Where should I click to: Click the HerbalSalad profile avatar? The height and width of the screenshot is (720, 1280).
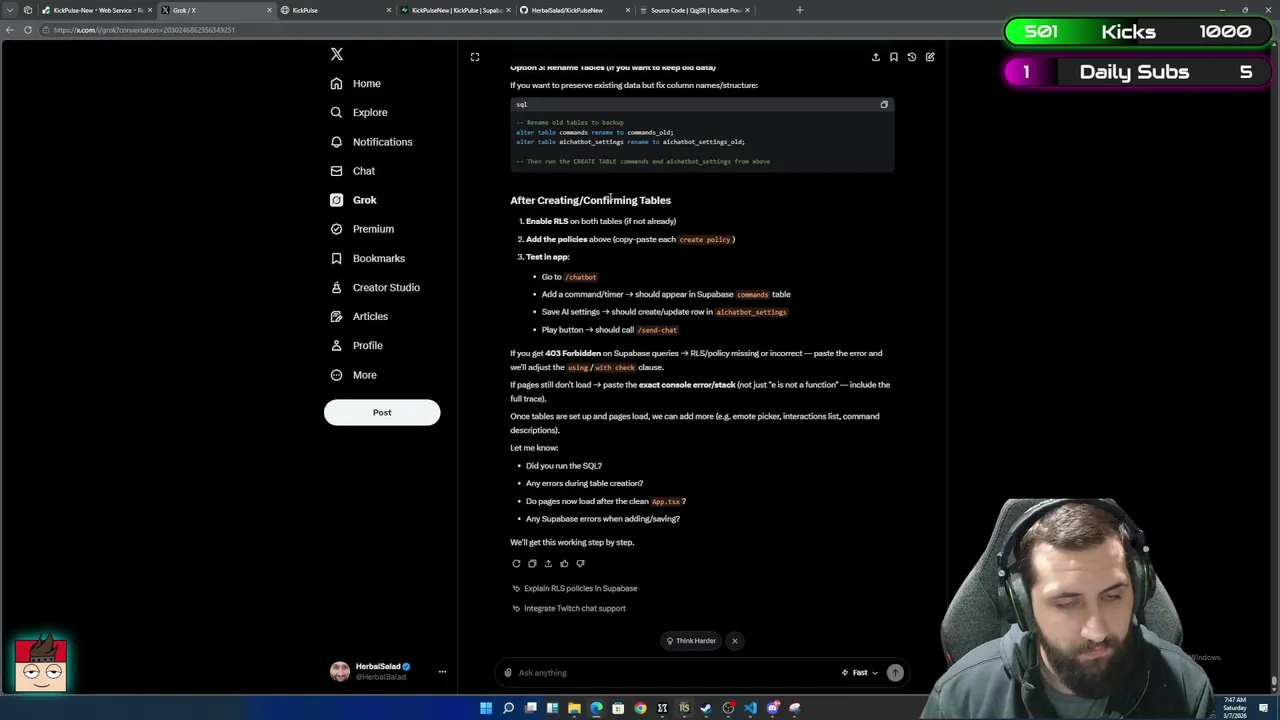pos(340,672)
